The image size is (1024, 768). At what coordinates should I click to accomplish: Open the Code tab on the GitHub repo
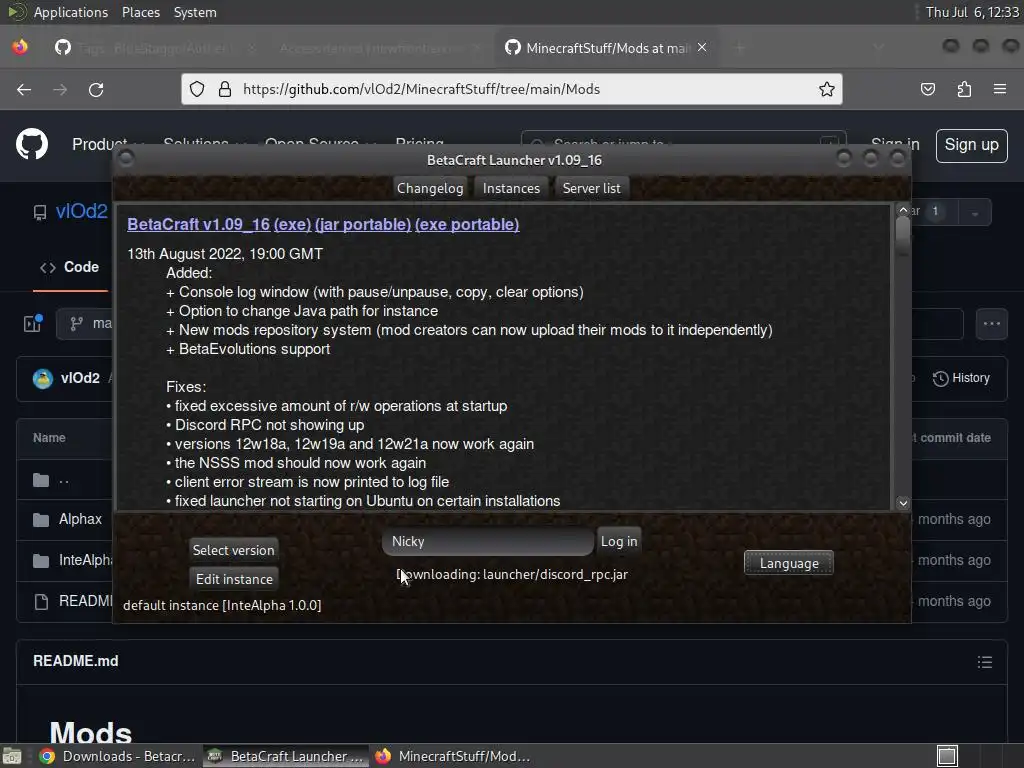(70, 267)
